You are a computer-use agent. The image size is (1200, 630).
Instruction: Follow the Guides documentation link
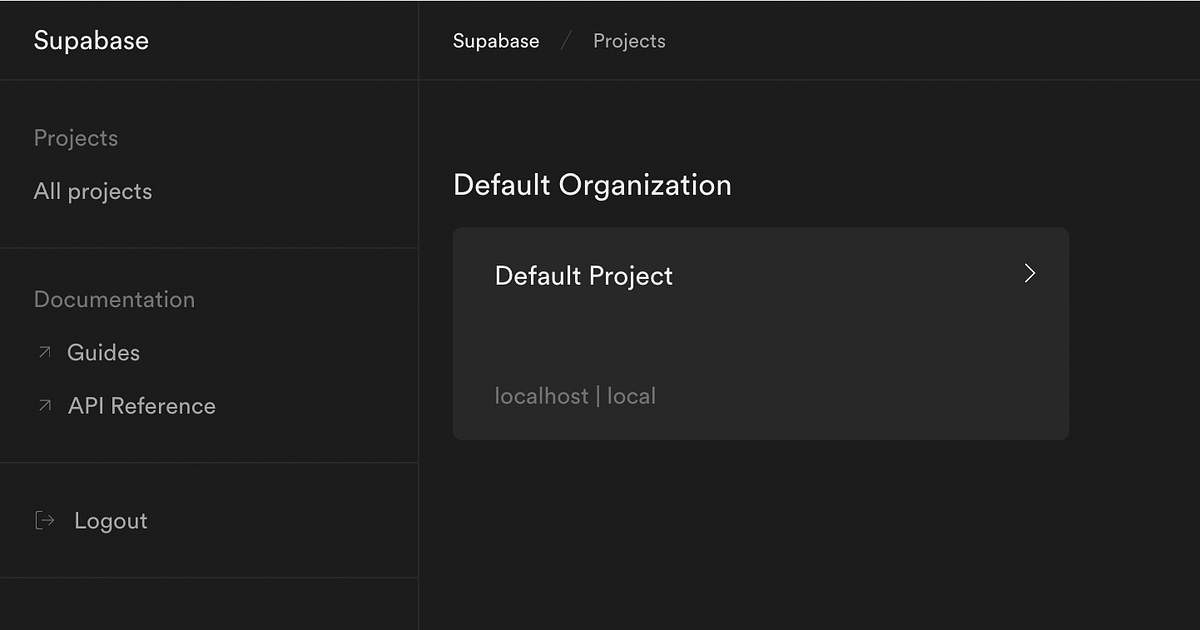[x=104, y=352]
